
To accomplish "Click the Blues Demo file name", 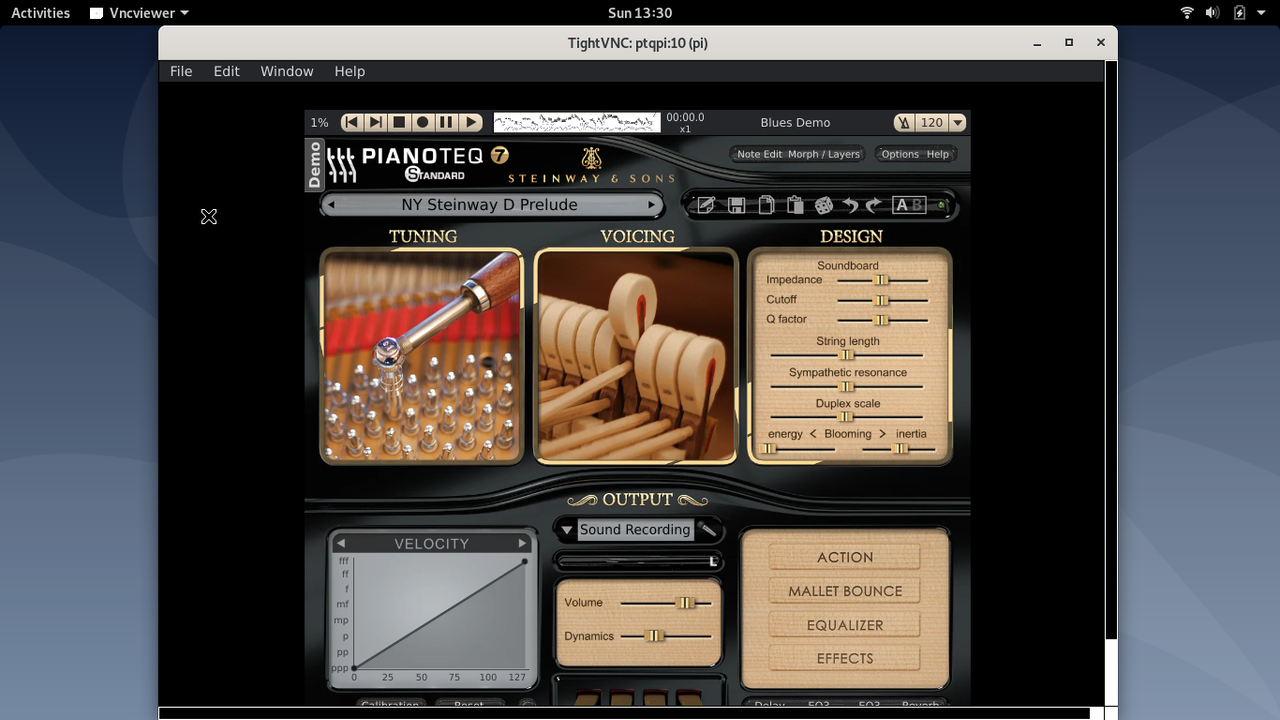I will click(x=795, y=122).
